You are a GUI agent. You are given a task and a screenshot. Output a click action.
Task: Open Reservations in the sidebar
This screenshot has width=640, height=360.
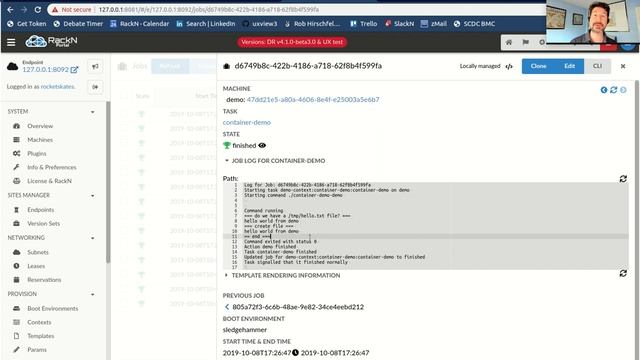tap(44, 280)
